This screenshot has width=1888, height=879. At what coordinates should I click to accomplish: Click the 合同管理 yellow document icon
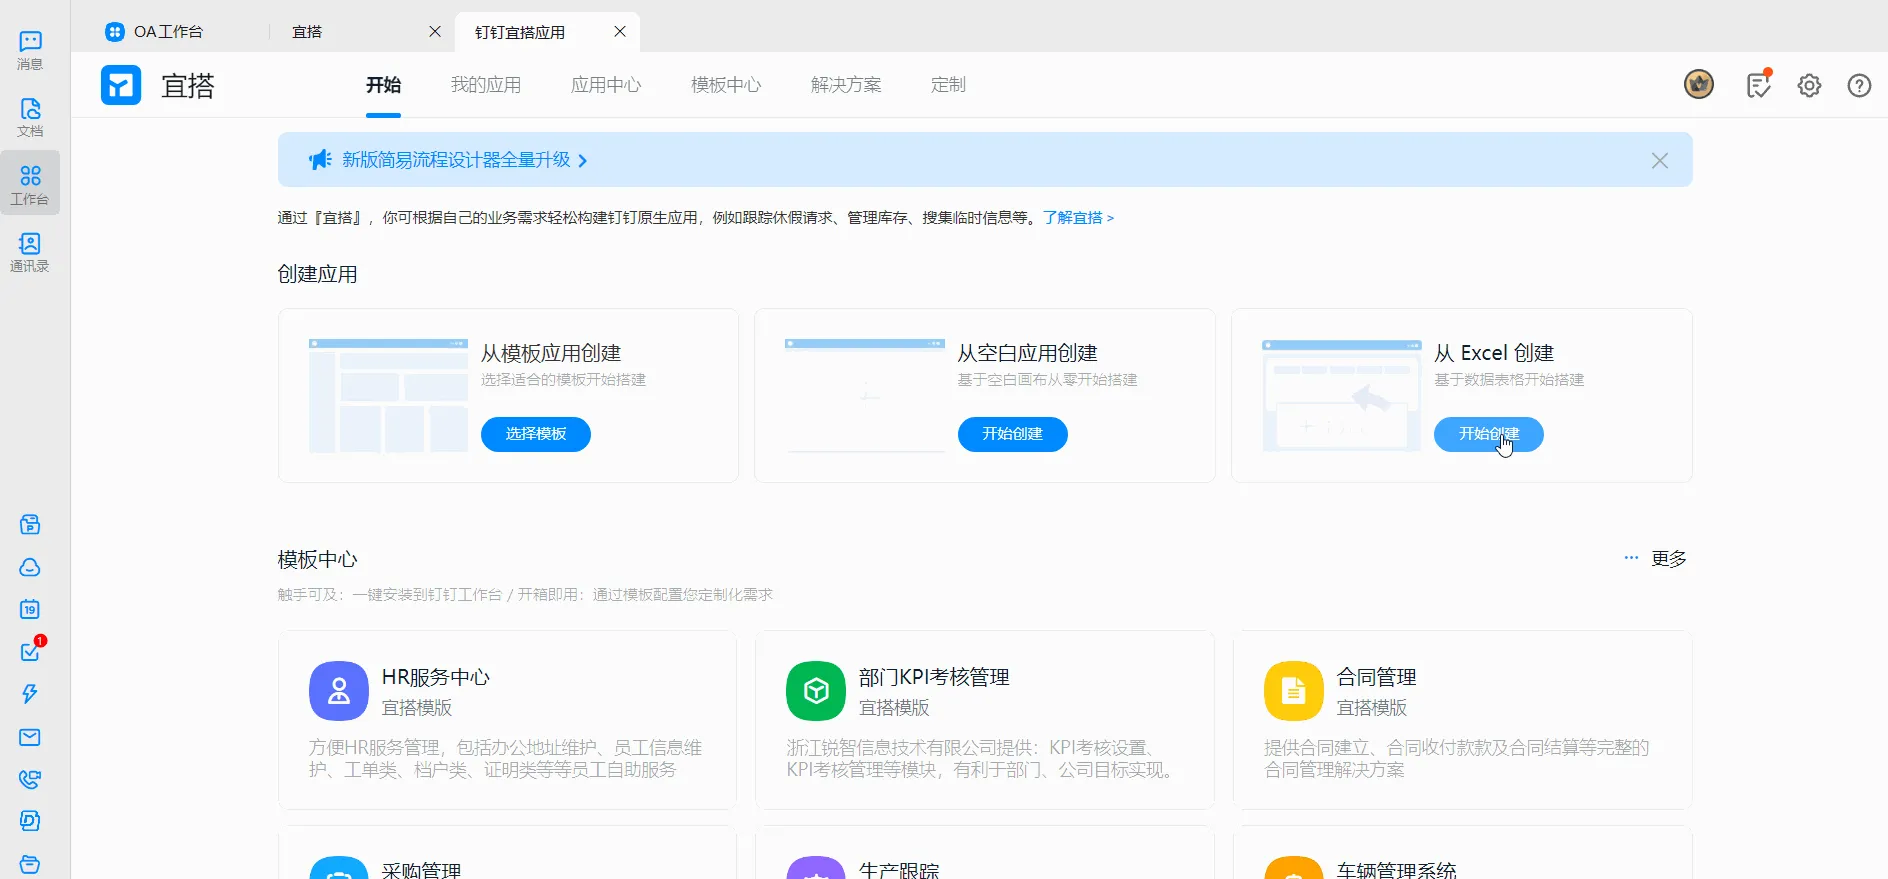pyautogui.click(x=1294, y=691)
